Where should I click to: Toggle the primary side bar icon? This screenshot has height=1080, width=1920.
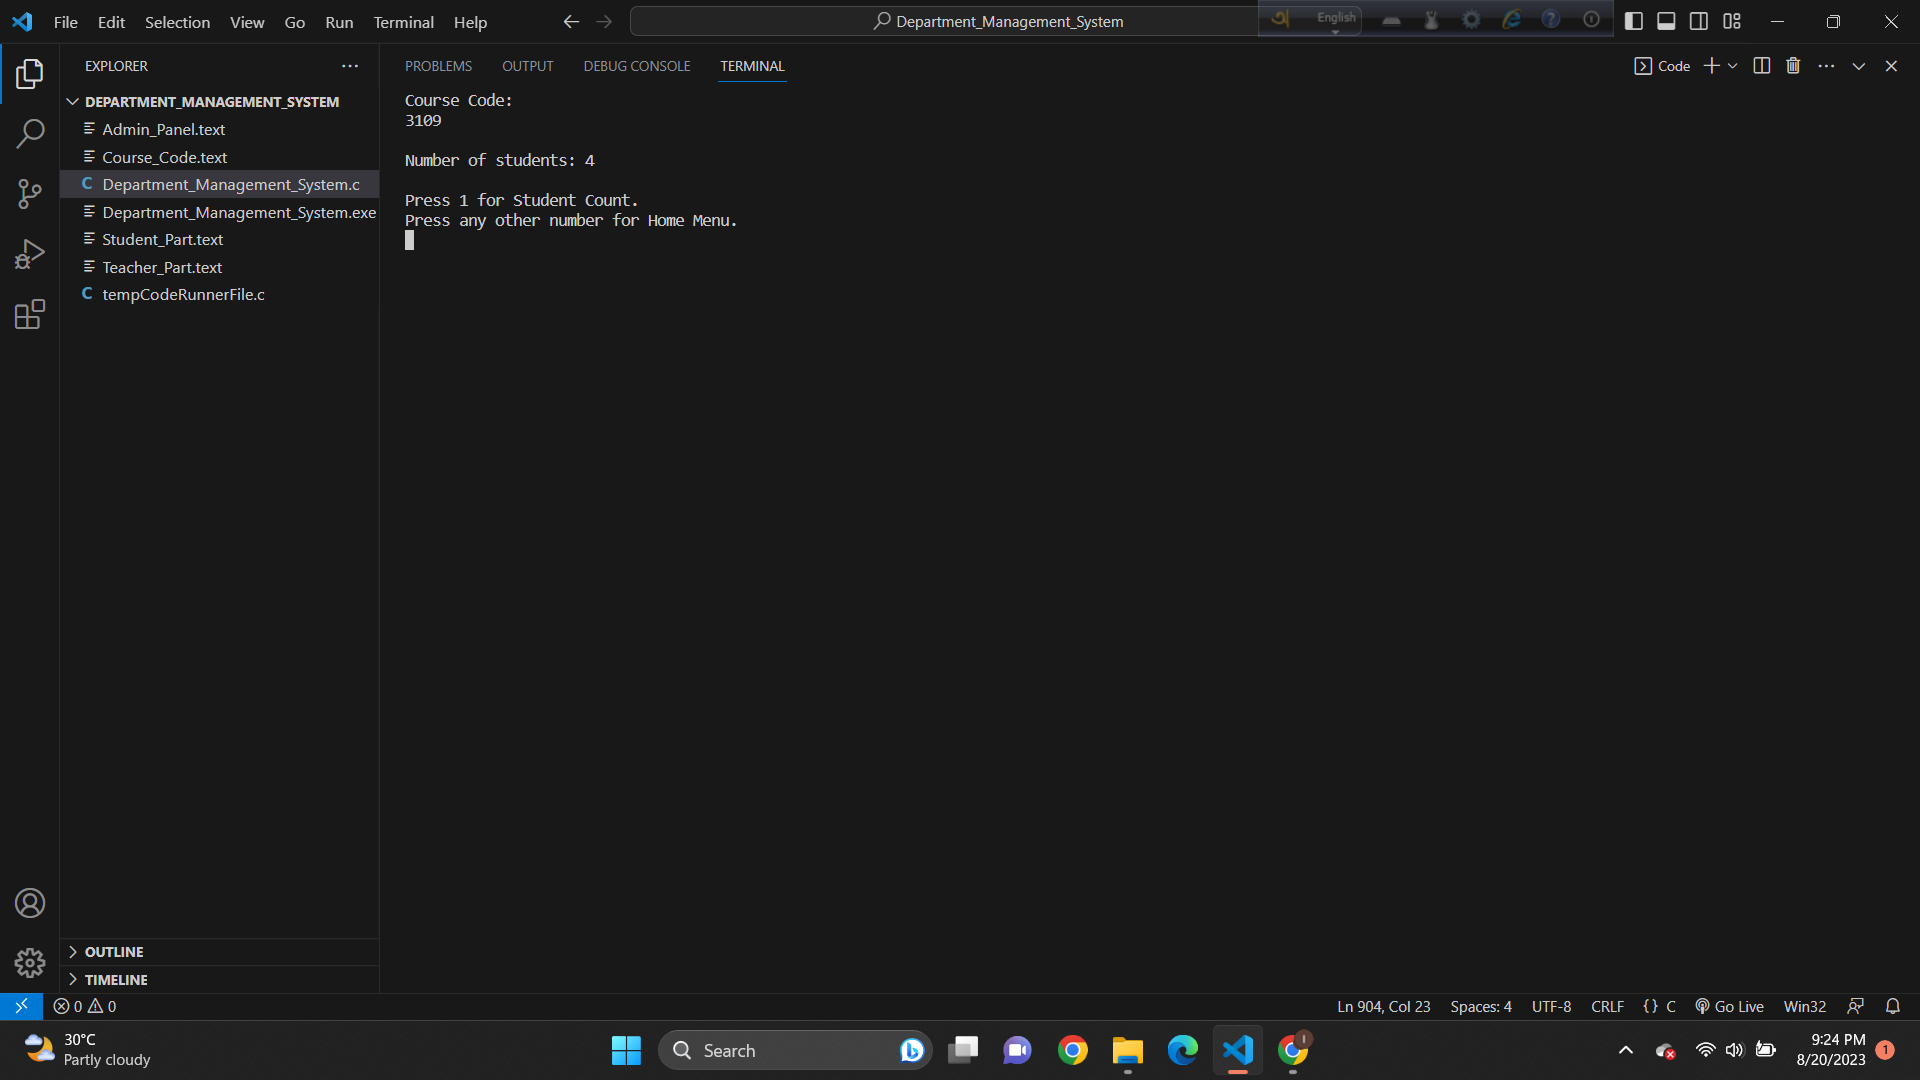[x=1635, y=20]
